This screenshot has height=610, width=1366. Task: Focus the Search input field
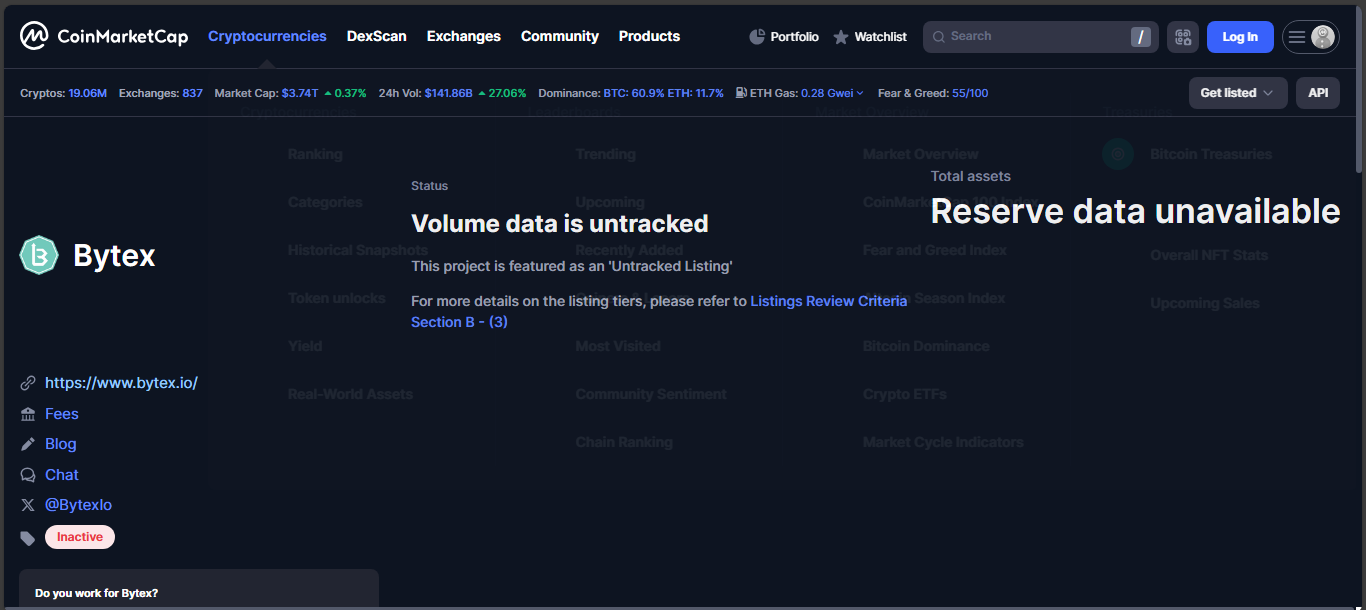(x=1041, y=37)
